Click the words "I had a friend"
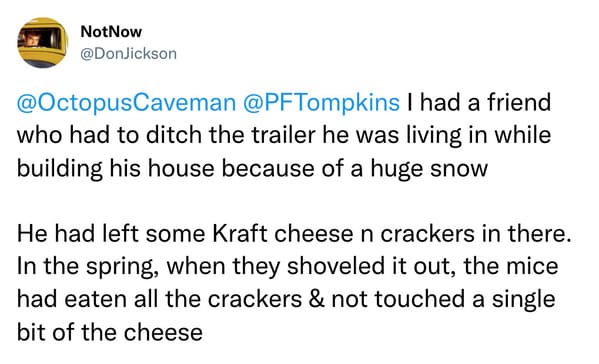The width and height of the screenshot is (599, 364). click(x=479, y=103)
